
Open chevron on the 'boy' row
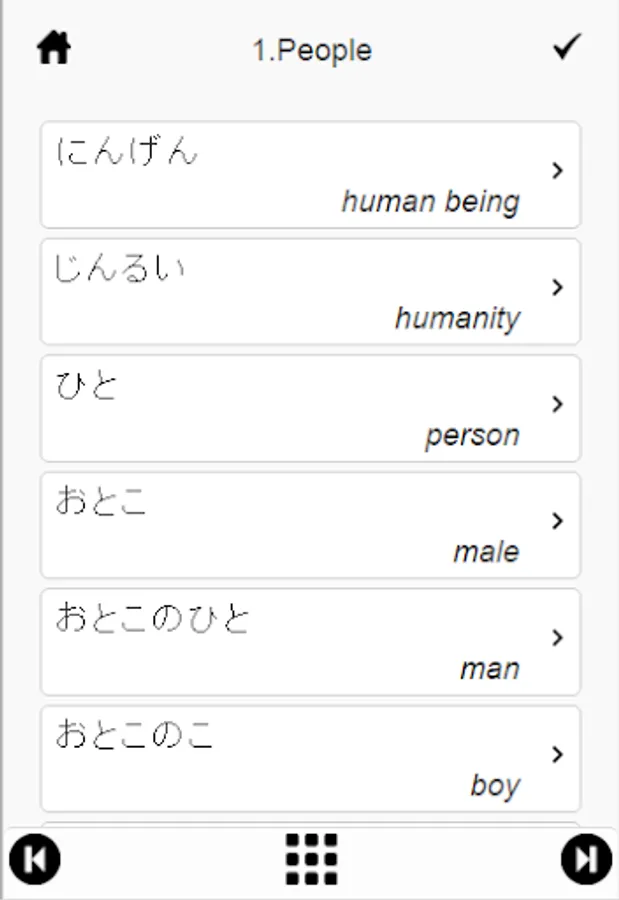click(x=557, y=754)
